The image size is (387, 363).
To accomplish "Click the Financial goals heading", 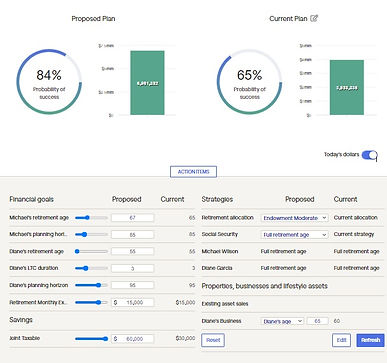I will coord(31,199).
